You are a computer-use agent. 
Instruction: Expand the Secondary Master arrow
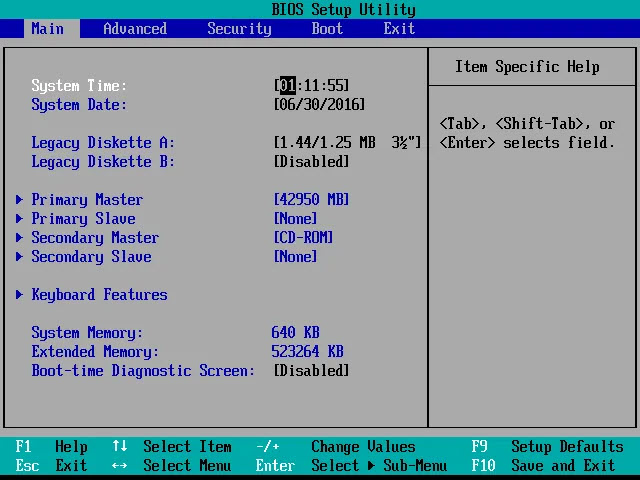click(x=19, y=237)
